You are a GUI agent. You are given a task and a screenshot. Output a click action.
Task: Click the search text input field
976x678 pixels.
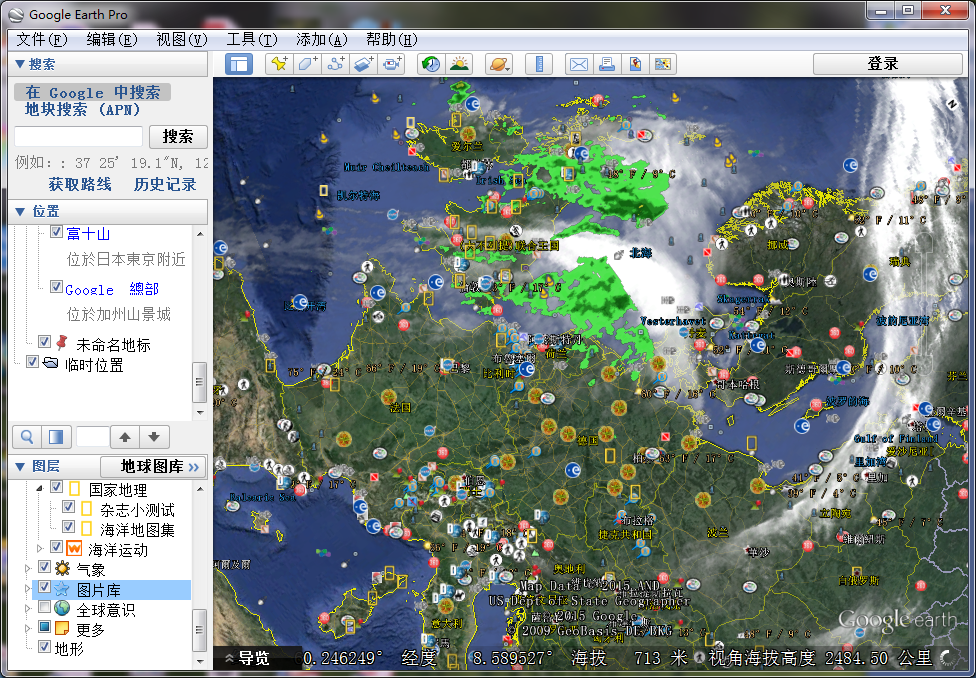click(78, 136)
